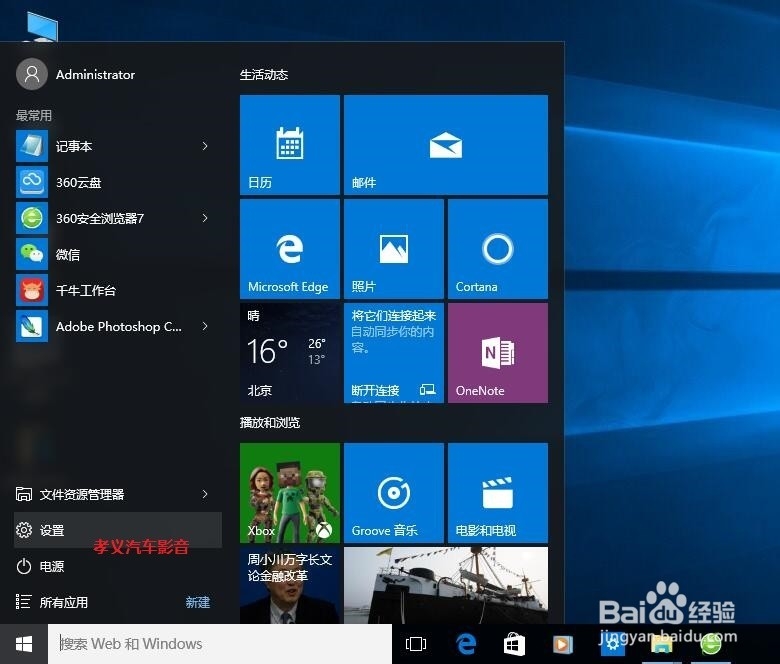Open the phone companion 断开连接 tile

tap(393, 353)
